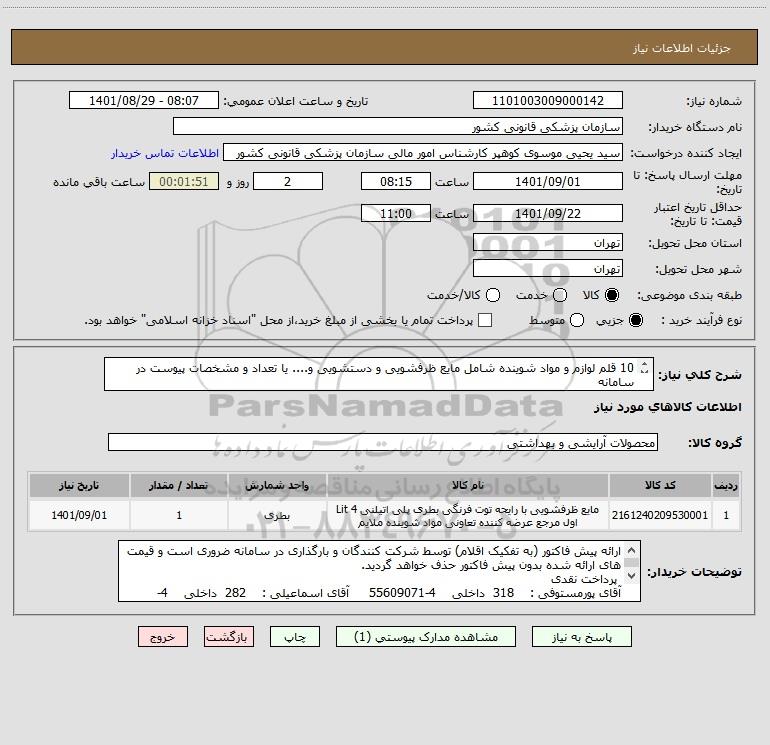Click the deadline time 08:15 field
The image size is (770, 745).
(396, 181)
